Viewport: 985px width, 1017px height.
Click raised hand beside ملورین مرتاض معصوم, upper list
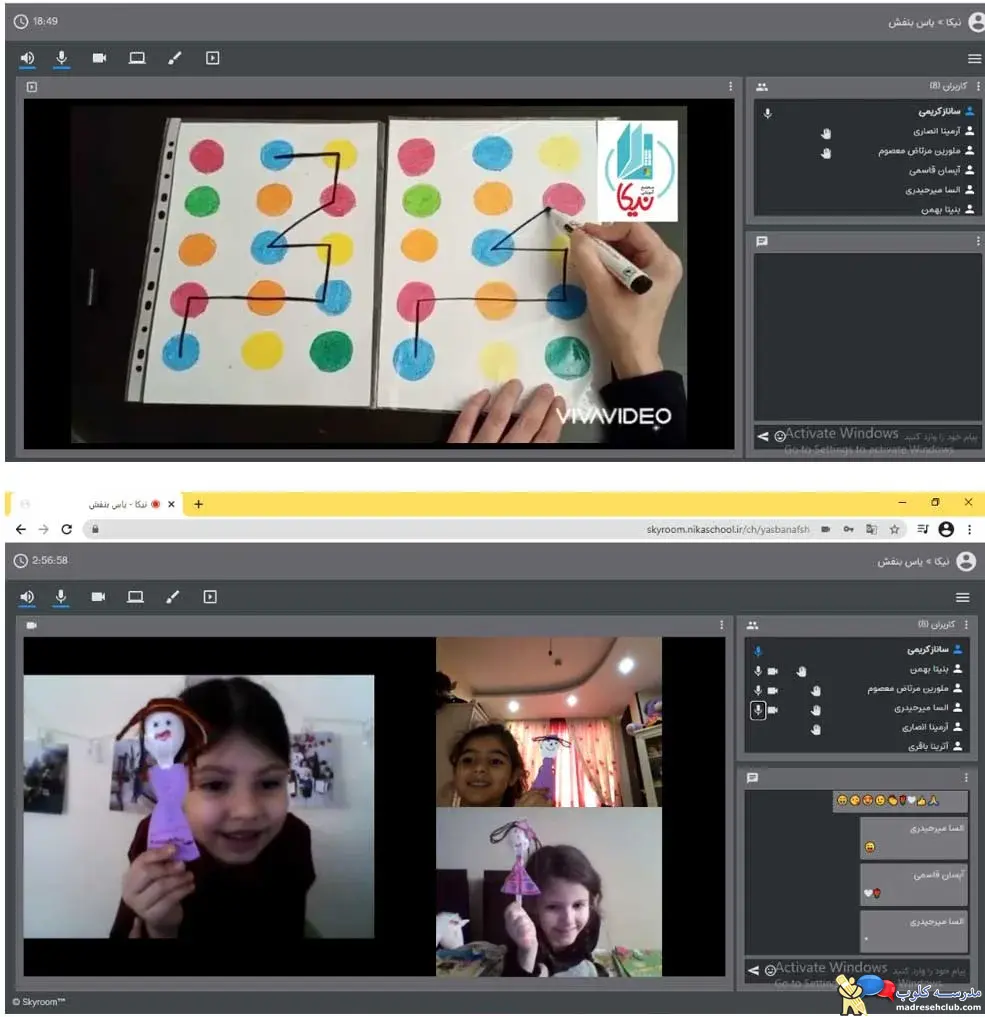pos(825,153)
